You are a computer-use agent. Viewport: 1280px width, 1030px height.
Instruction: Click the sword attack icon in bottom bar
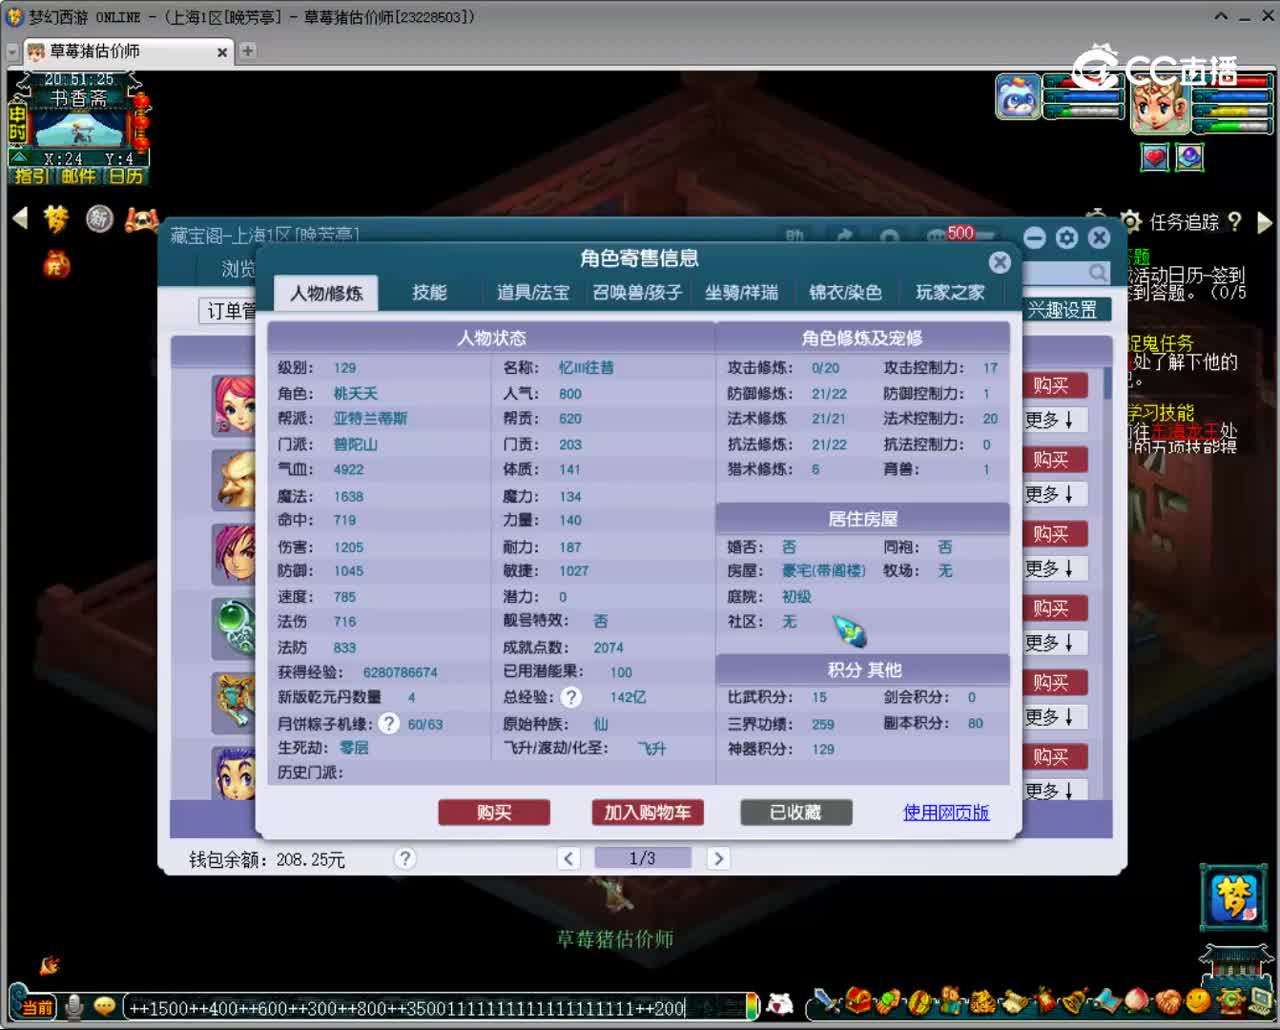(828, 1001)
